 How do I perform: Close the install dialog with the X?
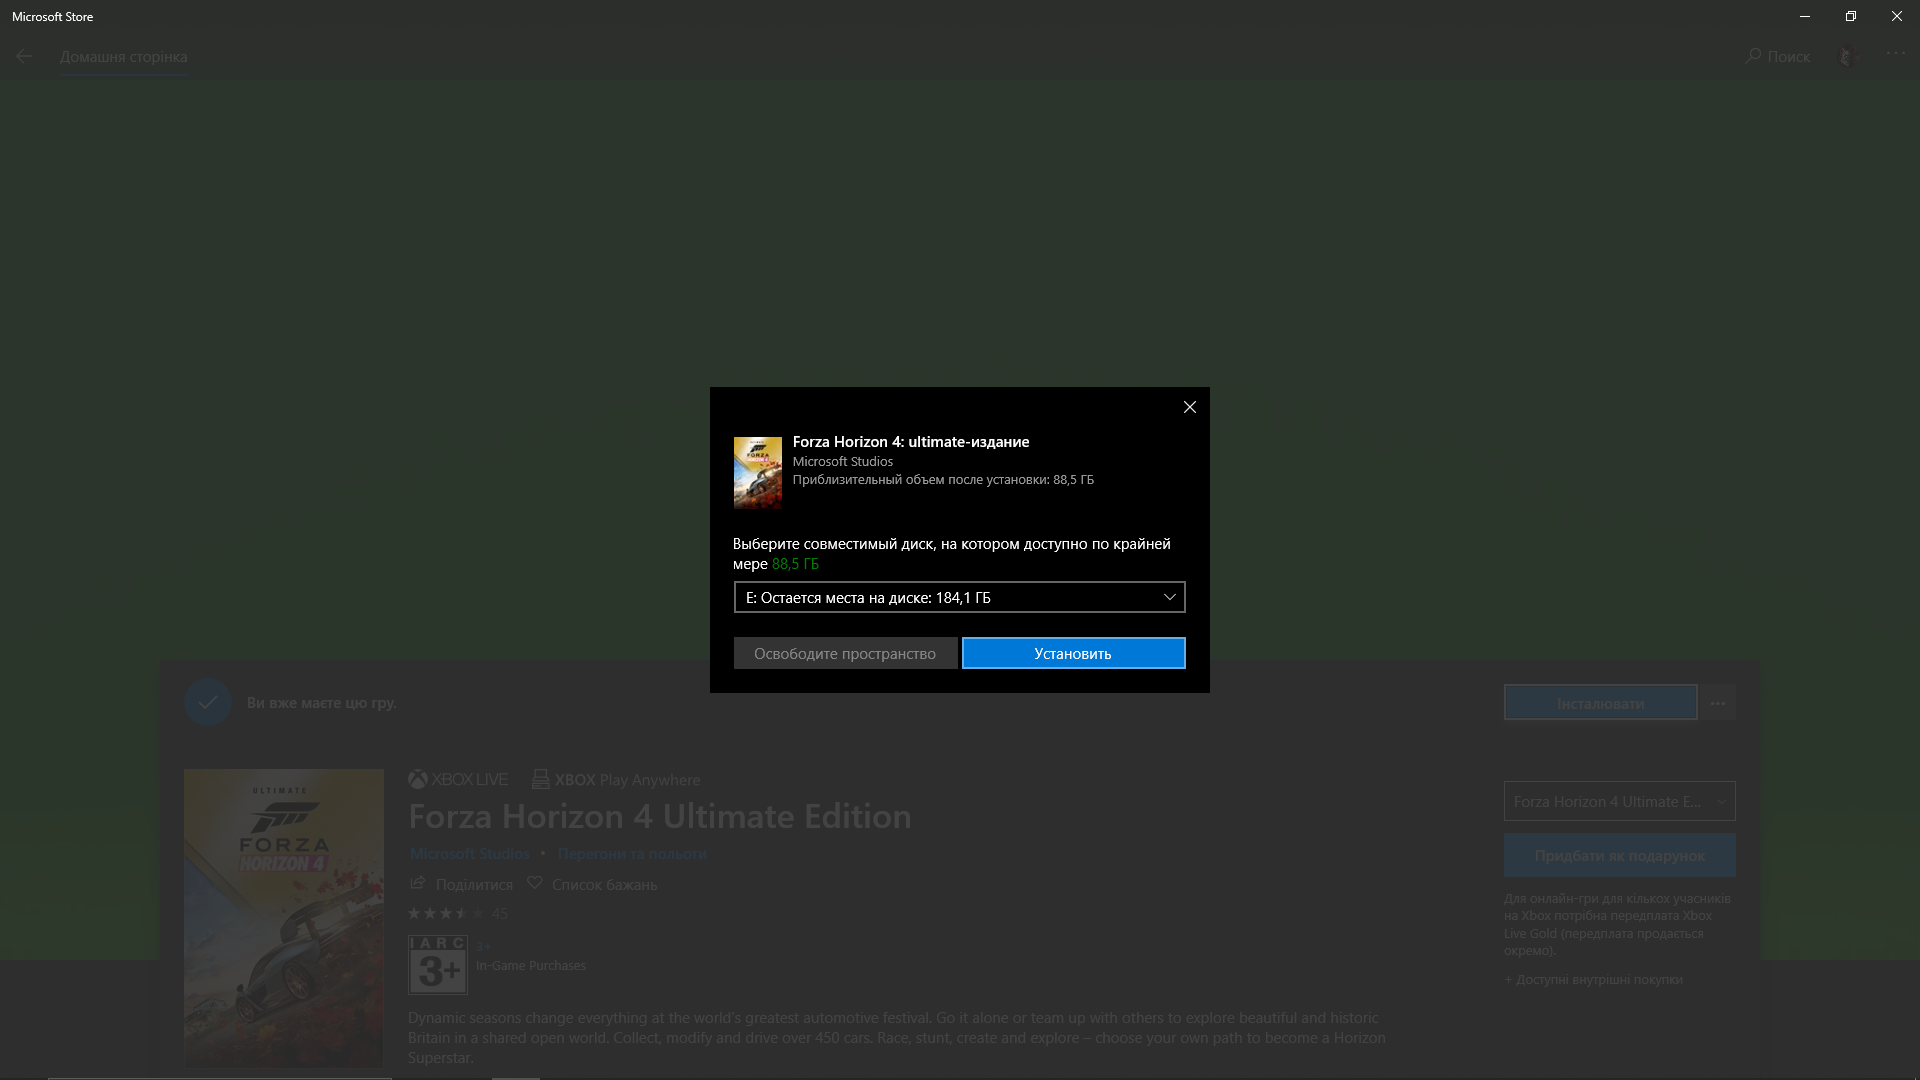1190,407
